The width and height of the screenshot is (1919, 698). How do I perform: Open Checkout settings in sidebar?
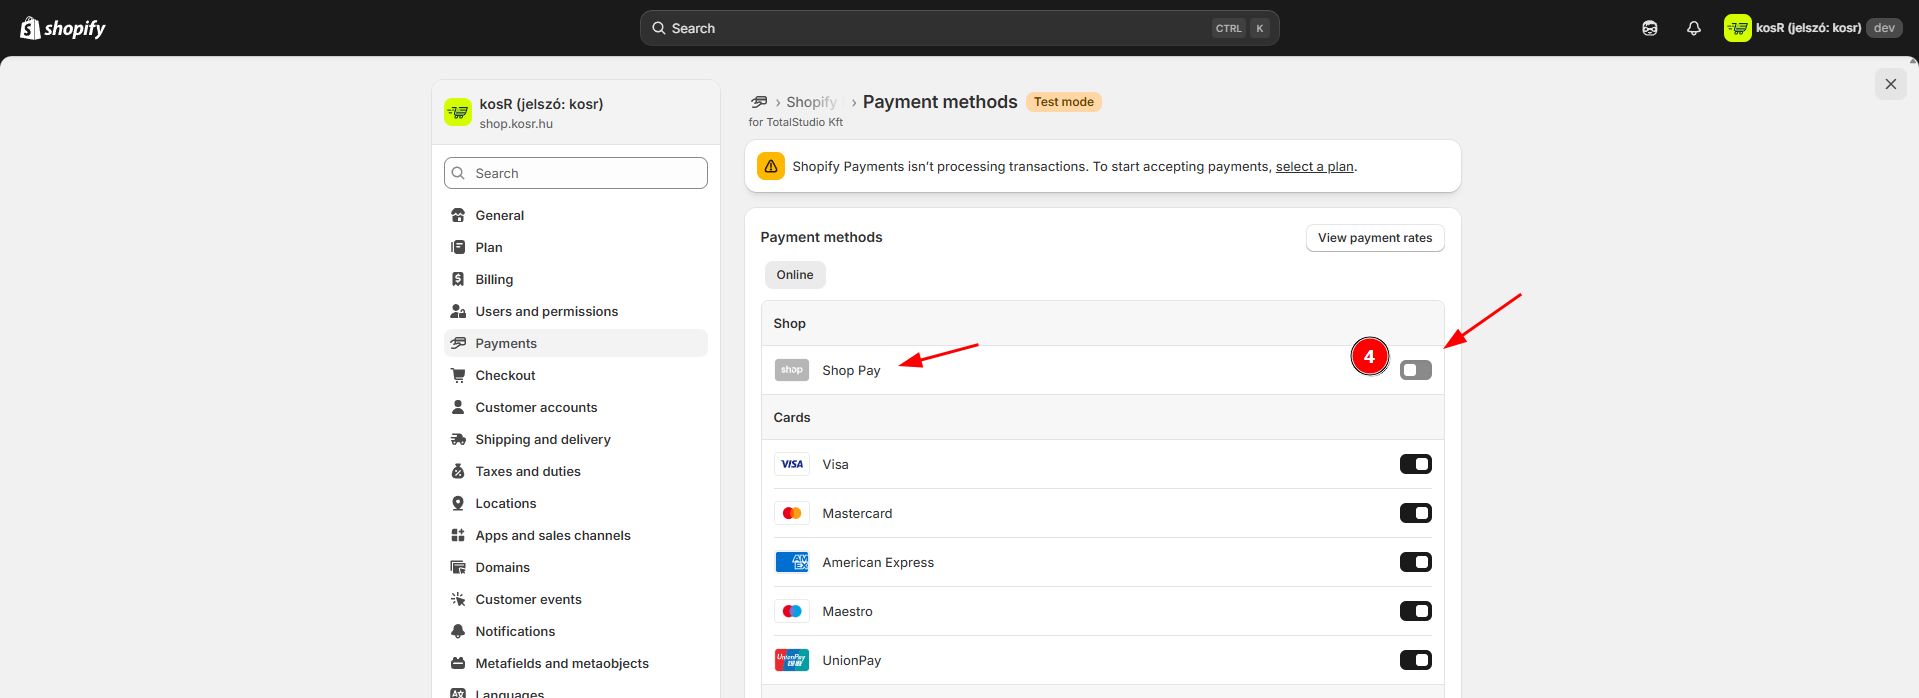click(x=505, y=375)
